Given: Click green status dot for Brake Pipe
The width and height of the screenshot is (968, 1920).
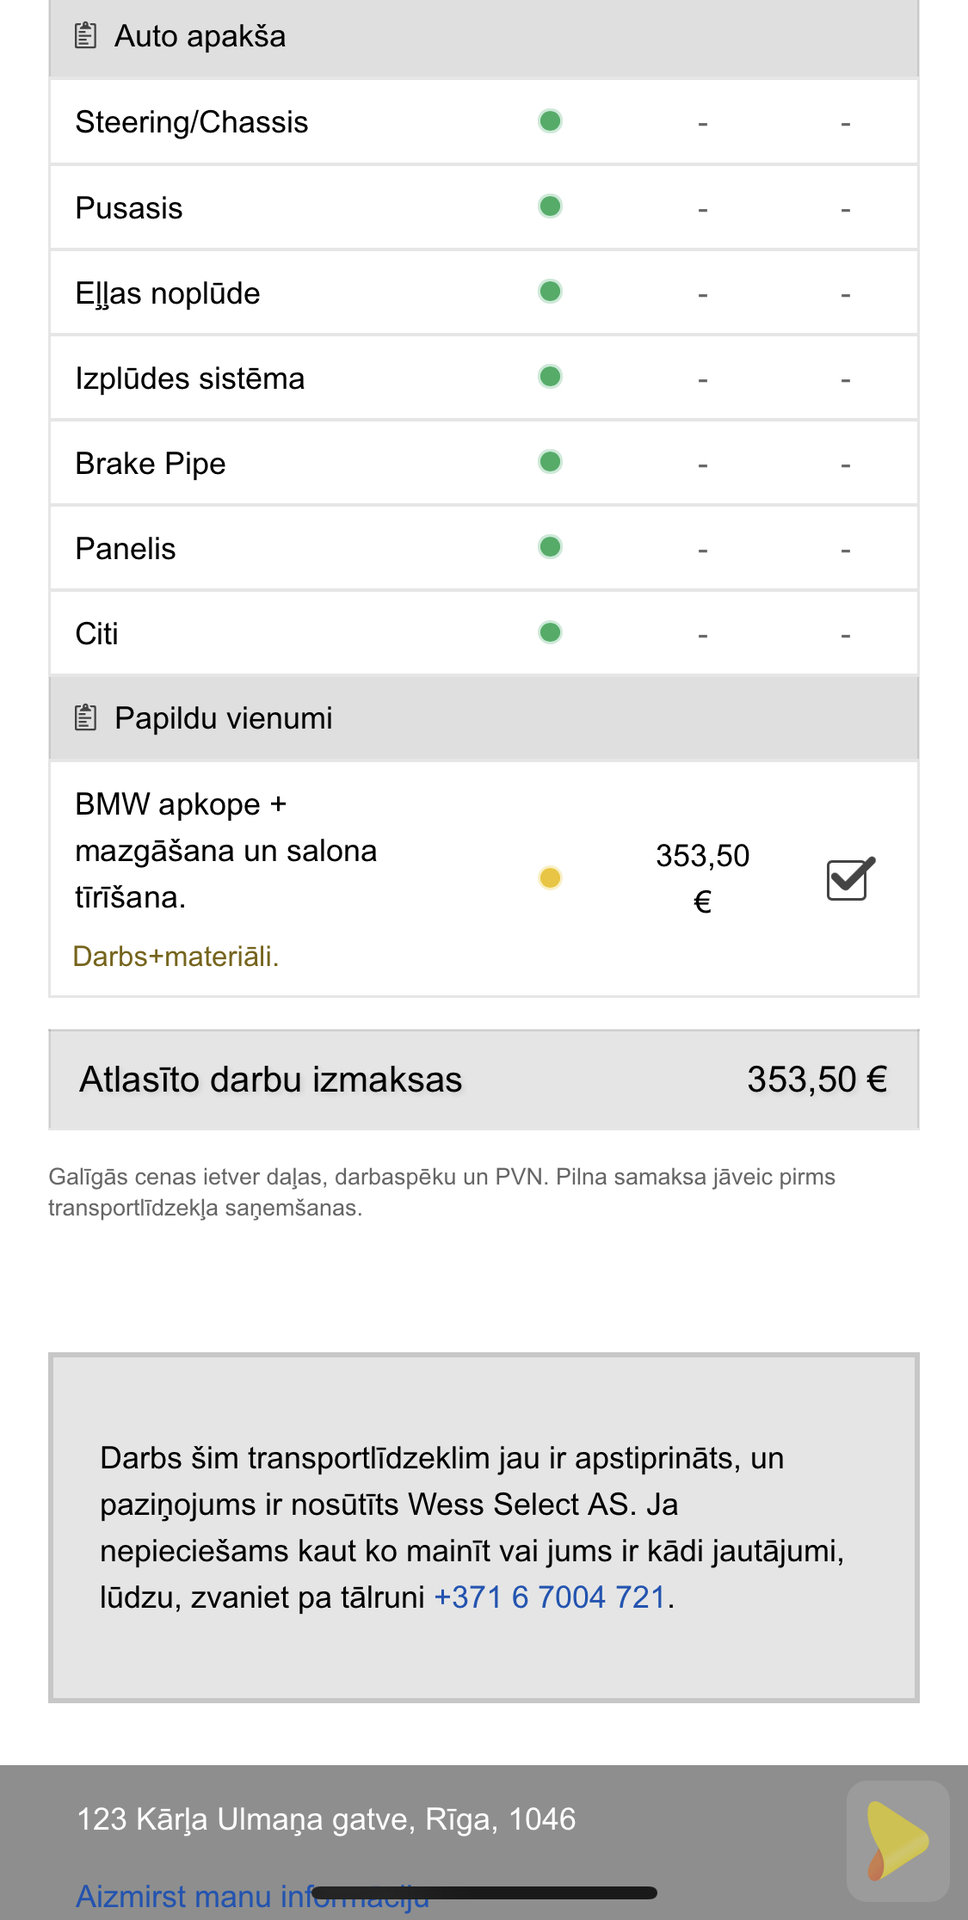Looking at the screenshot, I should 550,462.
